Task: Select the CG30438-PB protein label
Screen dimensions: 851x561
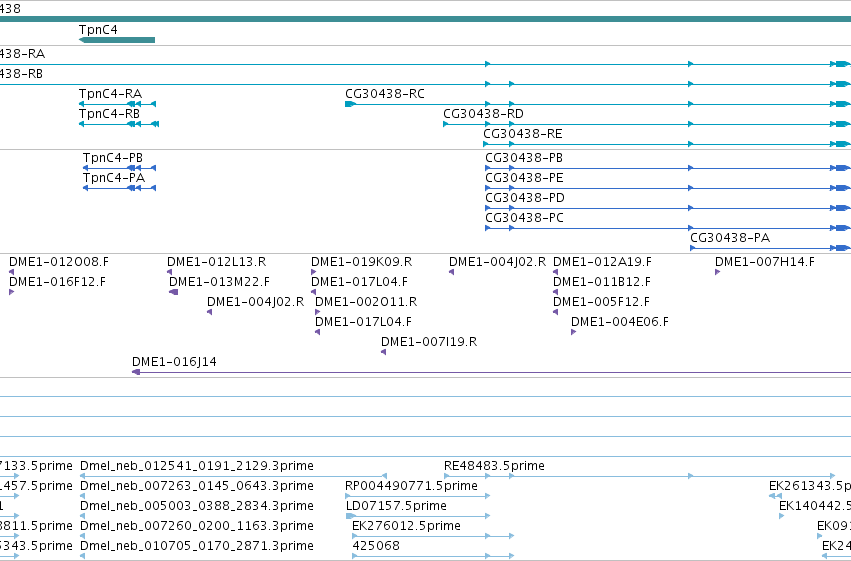Action: coord(524,158)
